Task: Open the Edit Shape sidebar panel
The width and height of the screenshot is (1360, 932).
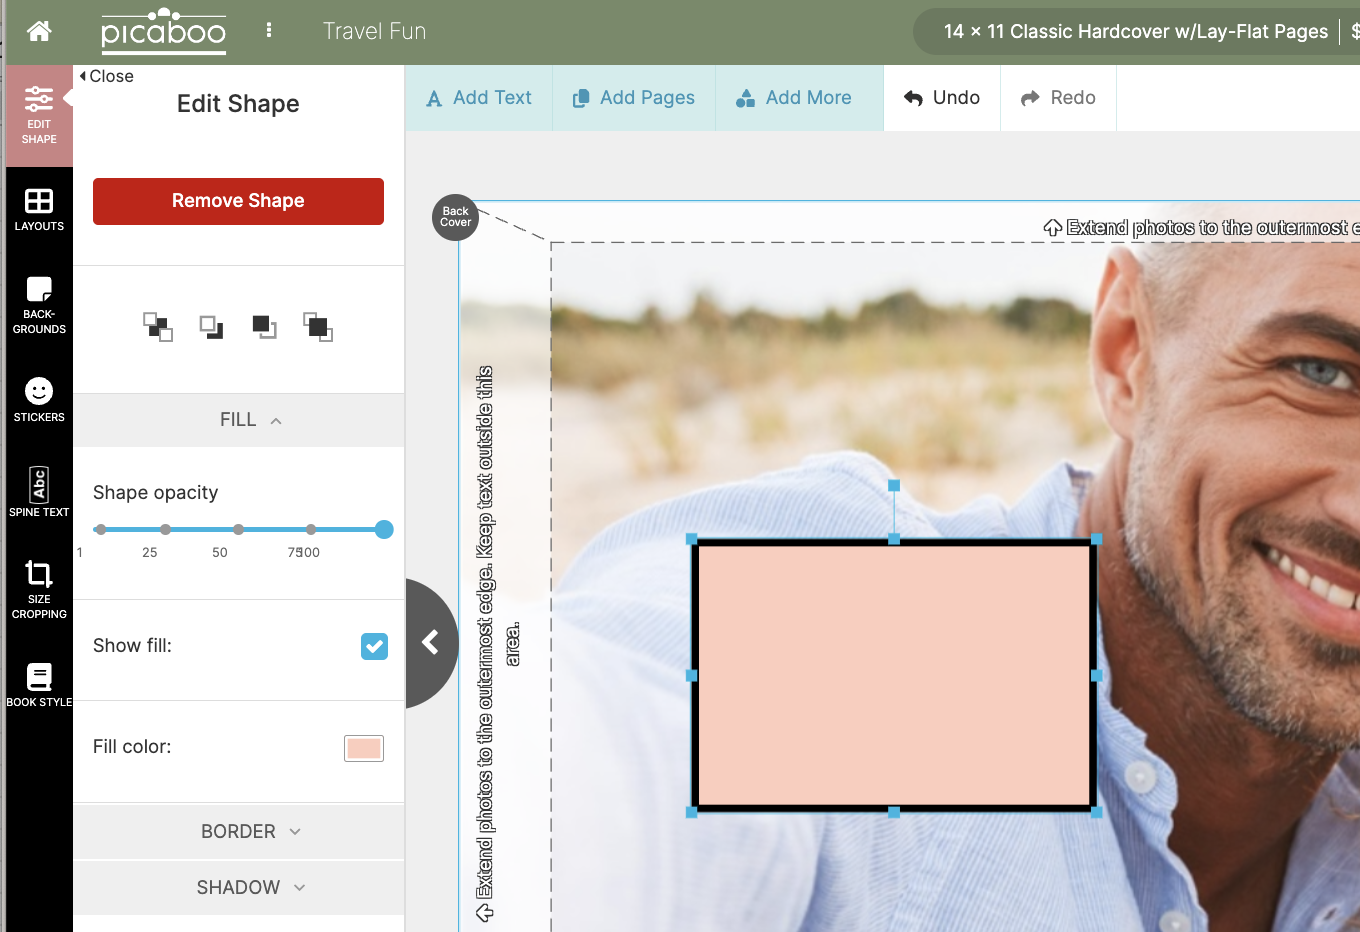Action: coord(39,116)
